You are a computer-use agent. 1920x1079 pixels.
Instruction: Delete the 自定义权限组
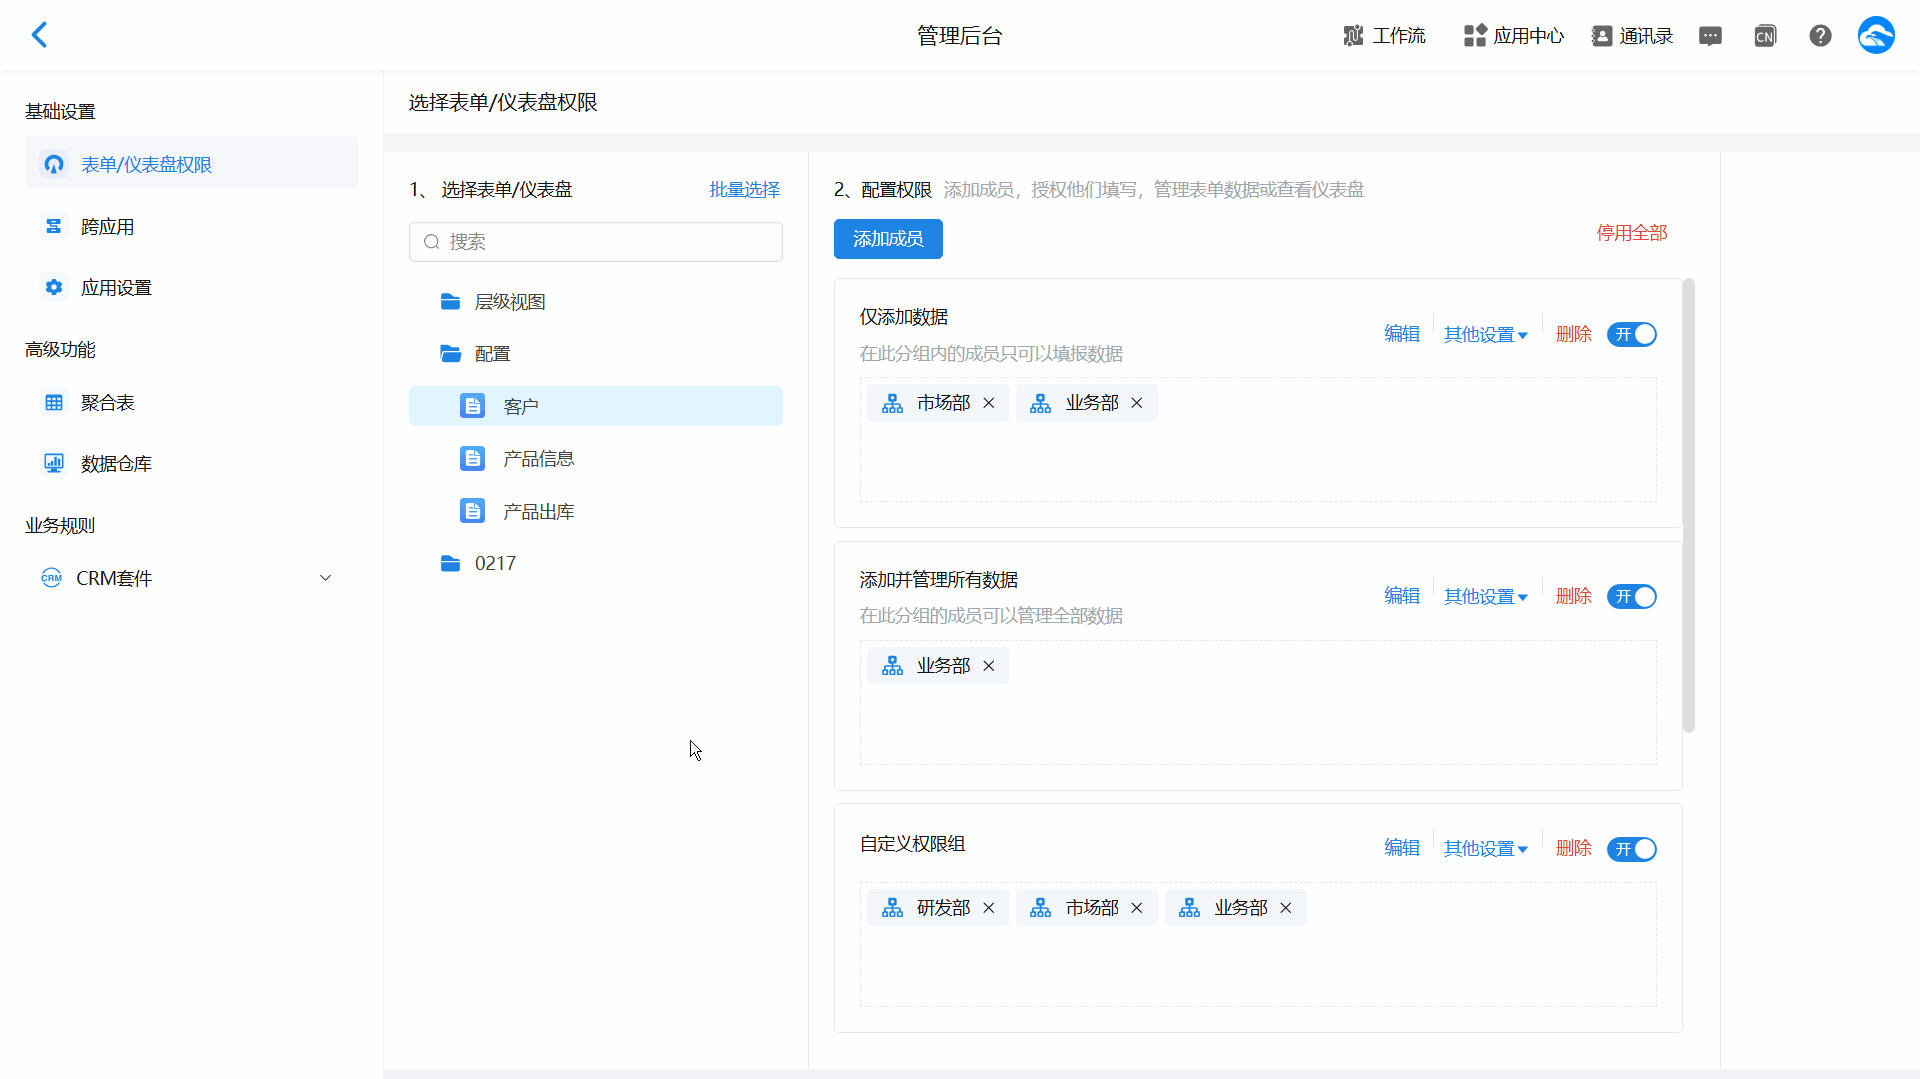tap(1573, 848)
